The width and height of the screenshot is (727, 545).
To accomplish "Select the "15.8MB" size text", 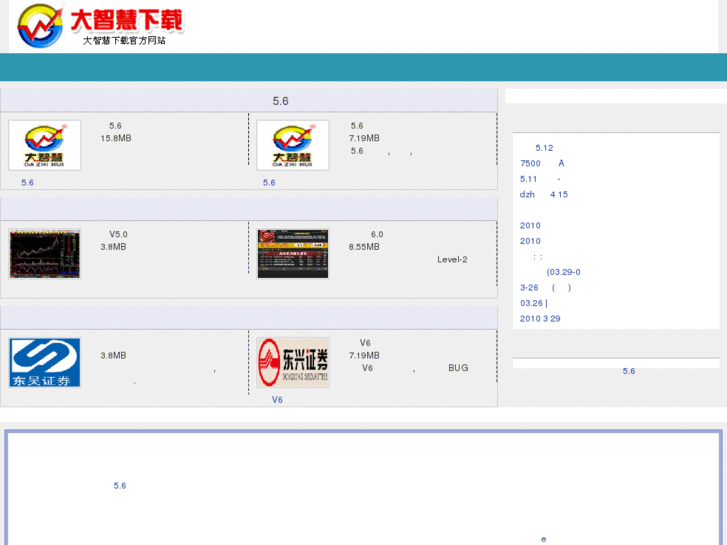I will pos(116,138).
